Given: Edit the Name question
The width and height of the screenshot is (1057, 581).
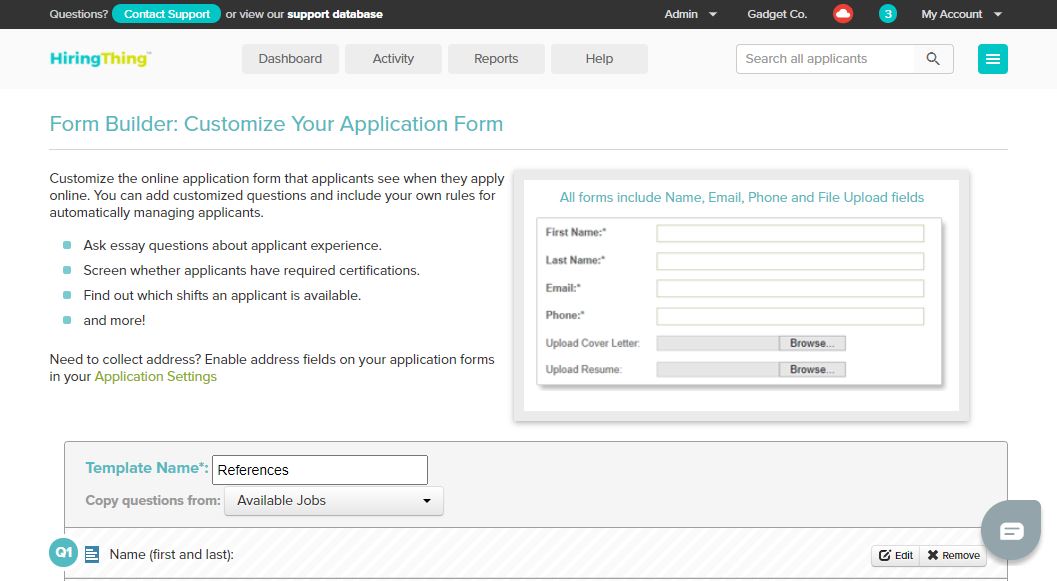Looking at the screenshot, I should coord(896,555).
